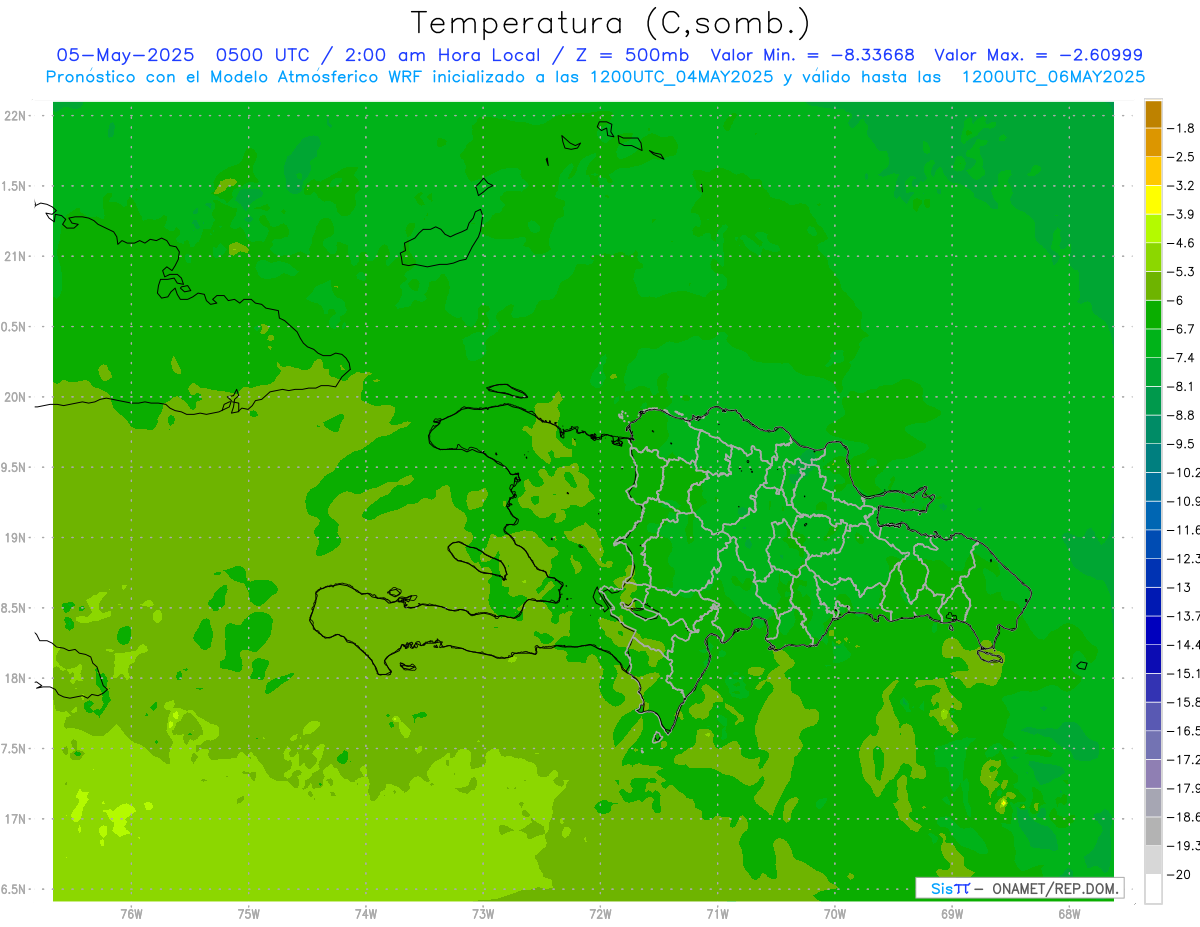This screenshot has height=927, width=1200.
Task: Click the "18N" latitude label
Action: [x=16, y=678]
